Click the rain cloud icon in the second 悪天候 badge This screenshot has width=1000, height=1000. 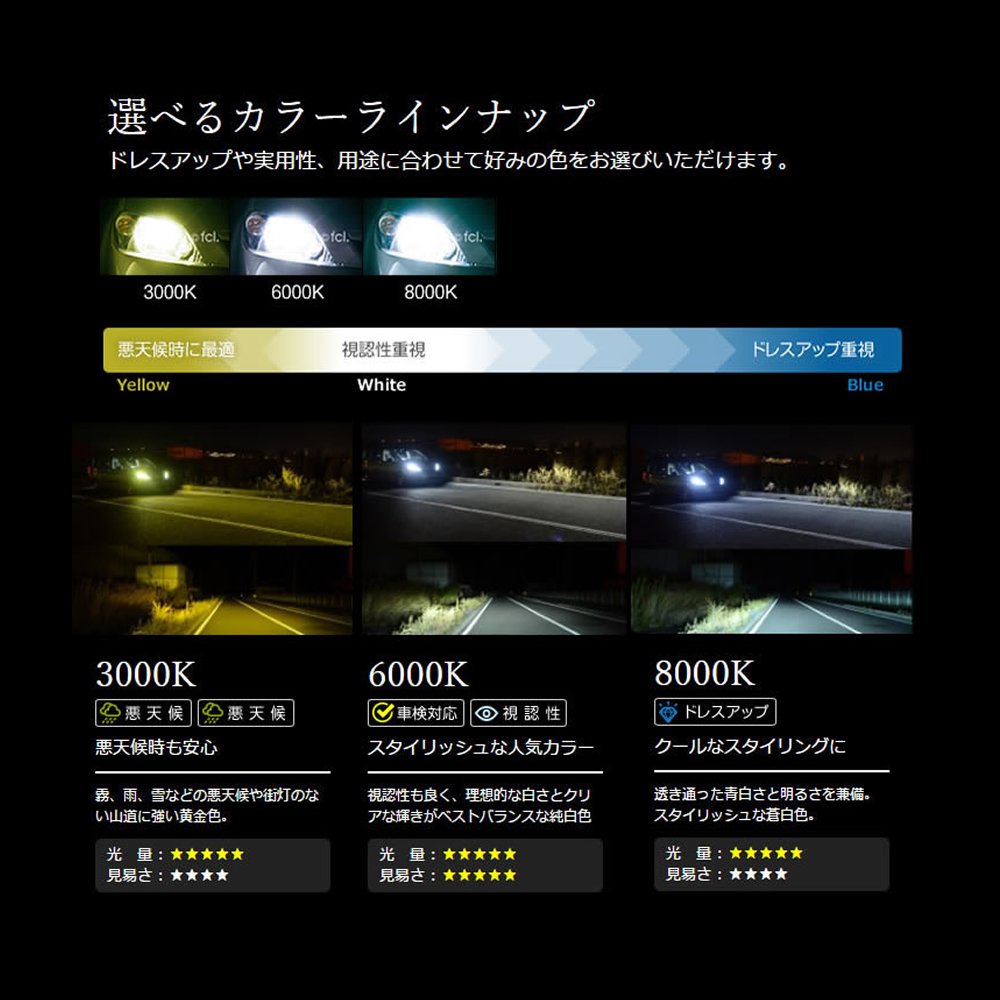(x=212, y=713)
